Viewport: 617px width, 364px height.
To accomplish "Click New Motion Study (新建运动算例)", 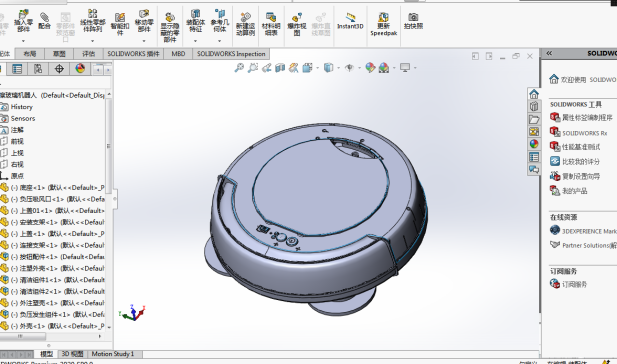I will pyautogui.click(x=245, y=24).
